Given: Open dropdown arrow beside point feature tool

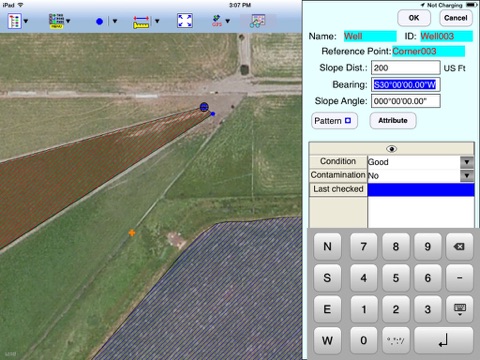Looking at the screenshot, I should click(115, 21).
